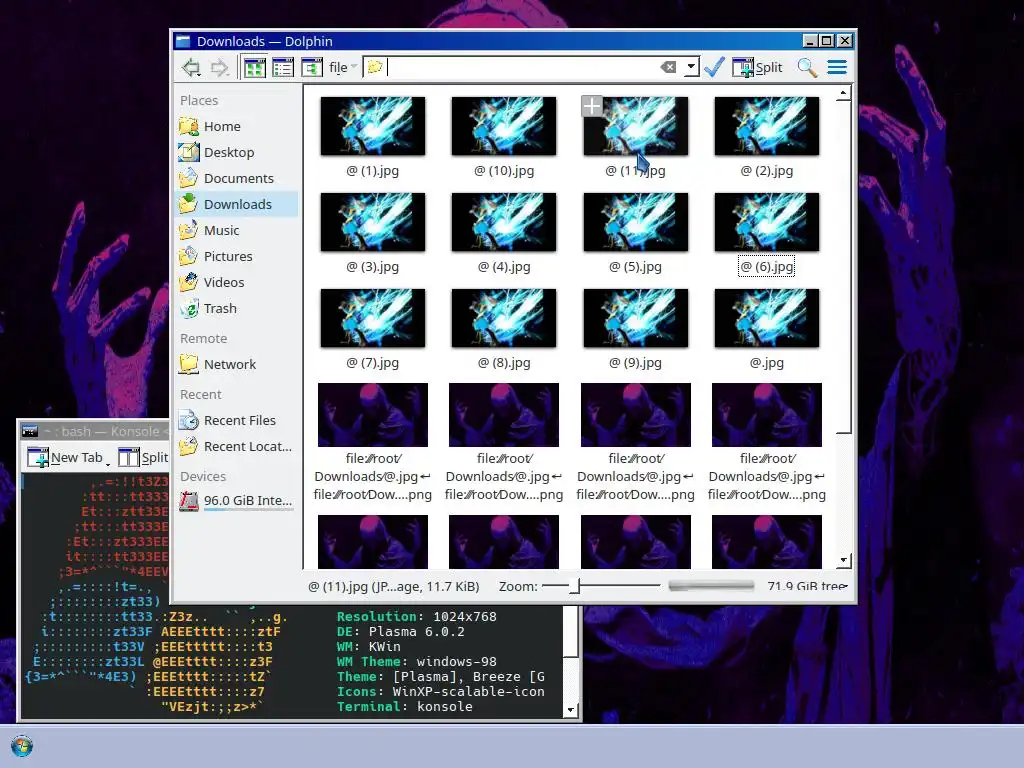Viewport: 1024px width, 768px height.
Task: Select thumbnail @ (9).jpg
Action: coord(635,318)
